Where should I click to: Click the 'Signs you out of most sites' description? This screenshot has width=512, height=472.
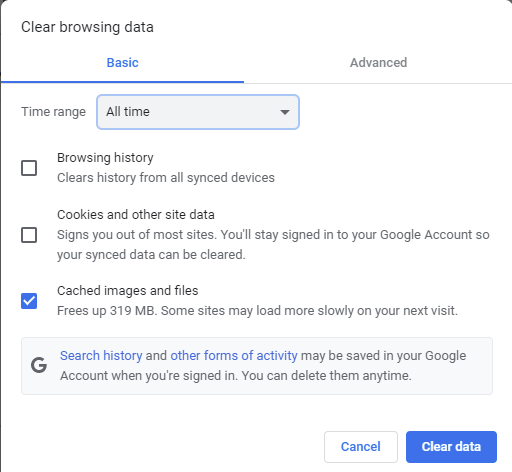coord(273,245)
